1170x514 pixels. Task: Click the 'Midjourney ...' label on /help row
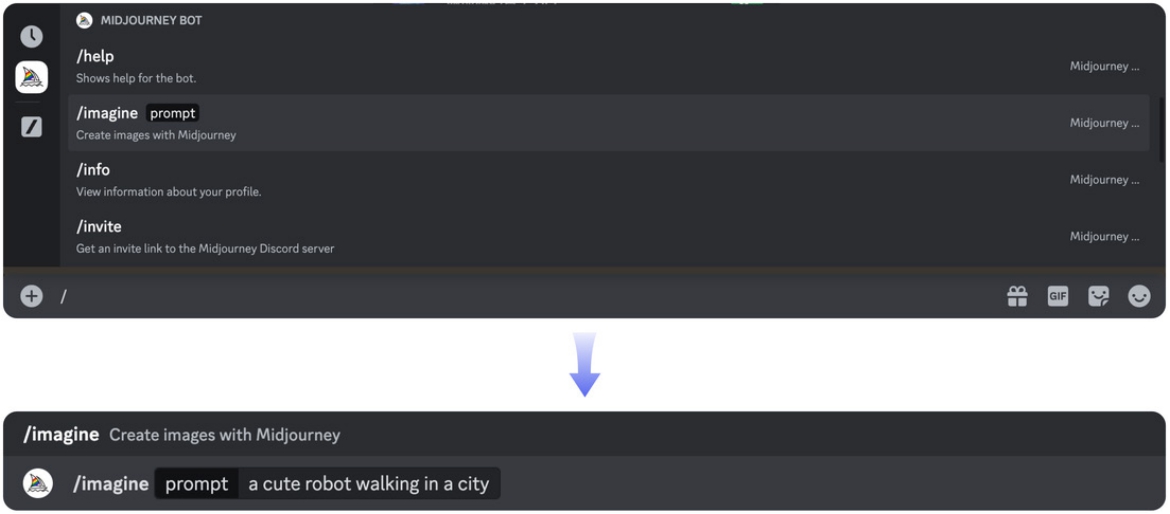click(1104, 66)
